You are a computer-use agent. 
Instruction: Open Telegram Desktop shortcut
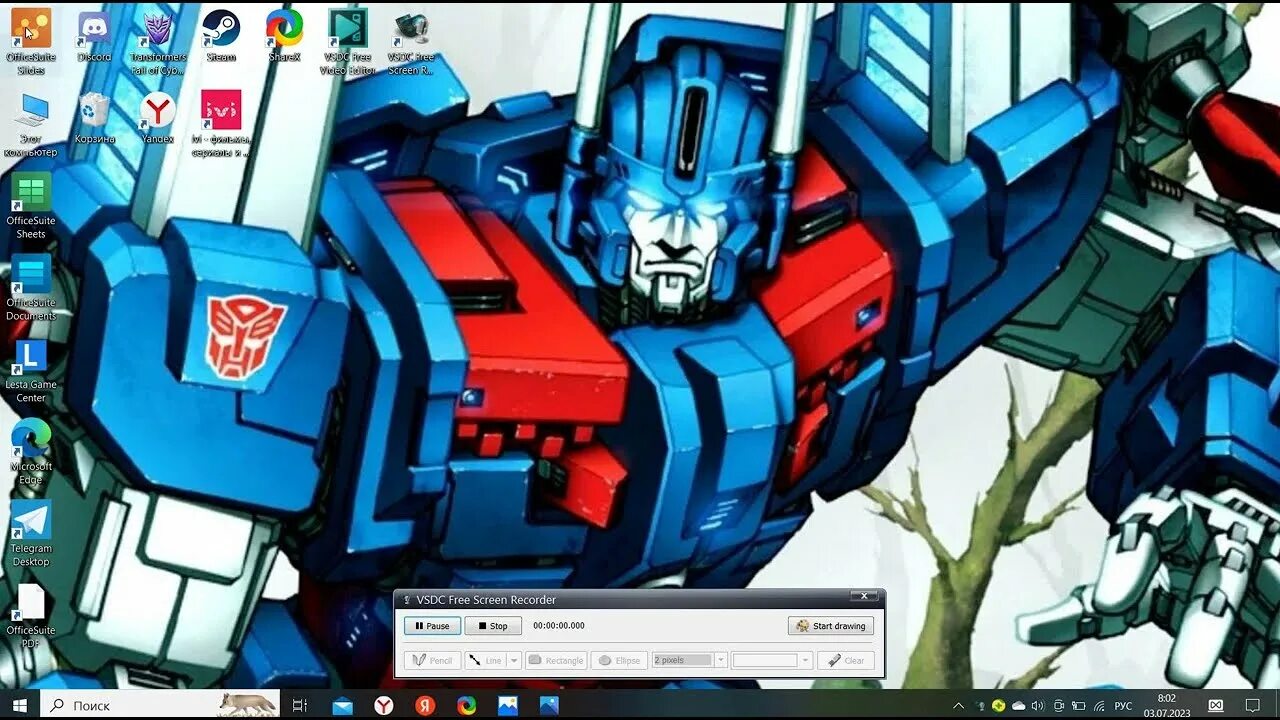click(31, 534)
